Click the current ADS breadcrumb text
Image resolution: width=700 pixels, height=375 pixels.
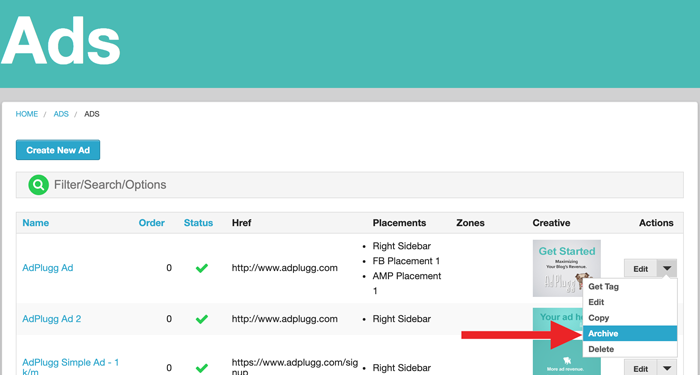tap(92, 114)
